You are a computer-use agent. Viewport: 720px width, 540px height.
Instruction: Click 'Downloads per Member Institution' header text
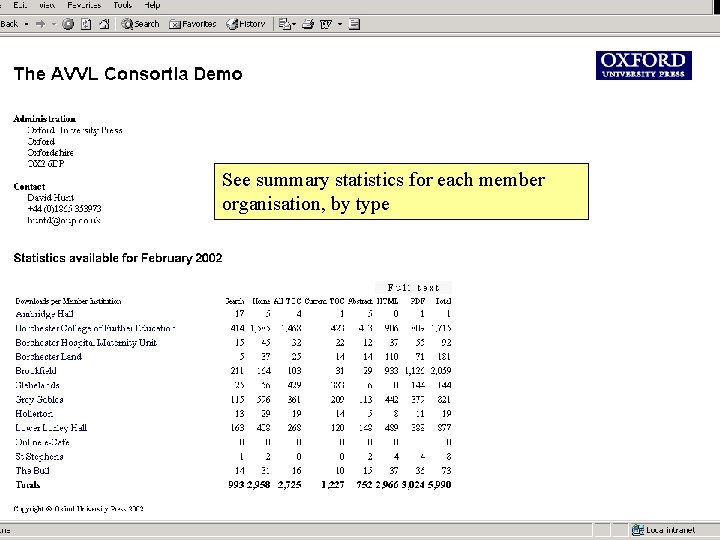coord(68,301)
